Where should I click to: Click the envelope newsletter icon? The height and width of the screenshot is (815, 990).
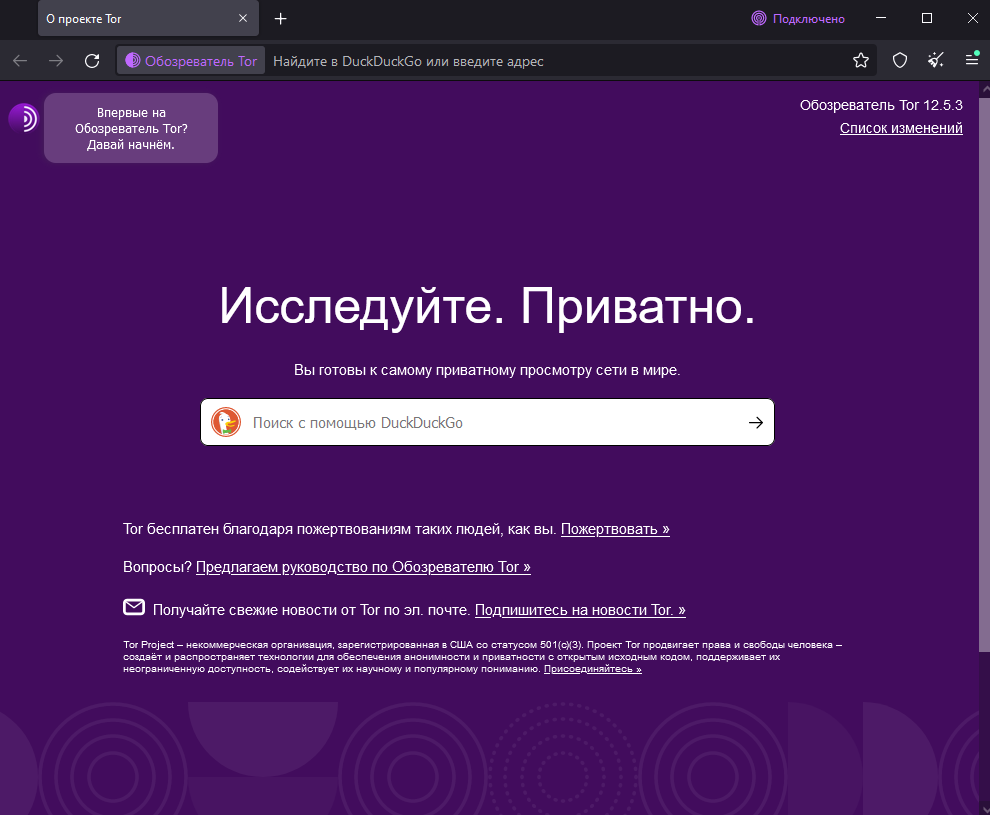[134, 607]
